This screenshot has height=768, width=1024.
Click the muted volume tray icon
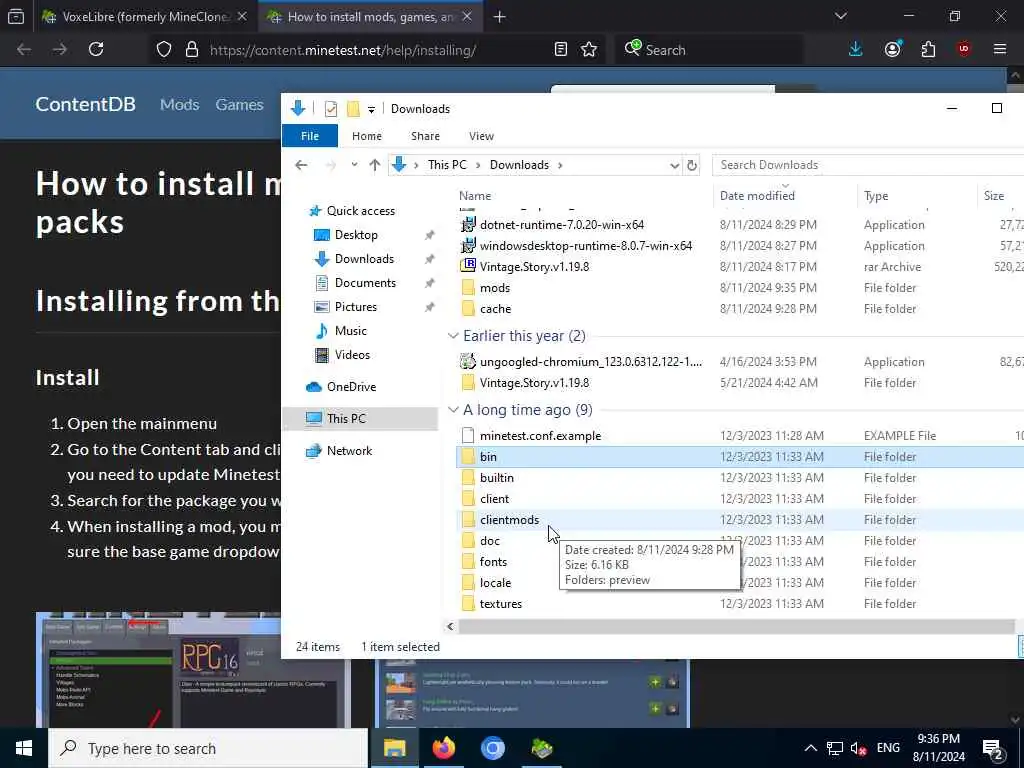click(x=858, y=748)
